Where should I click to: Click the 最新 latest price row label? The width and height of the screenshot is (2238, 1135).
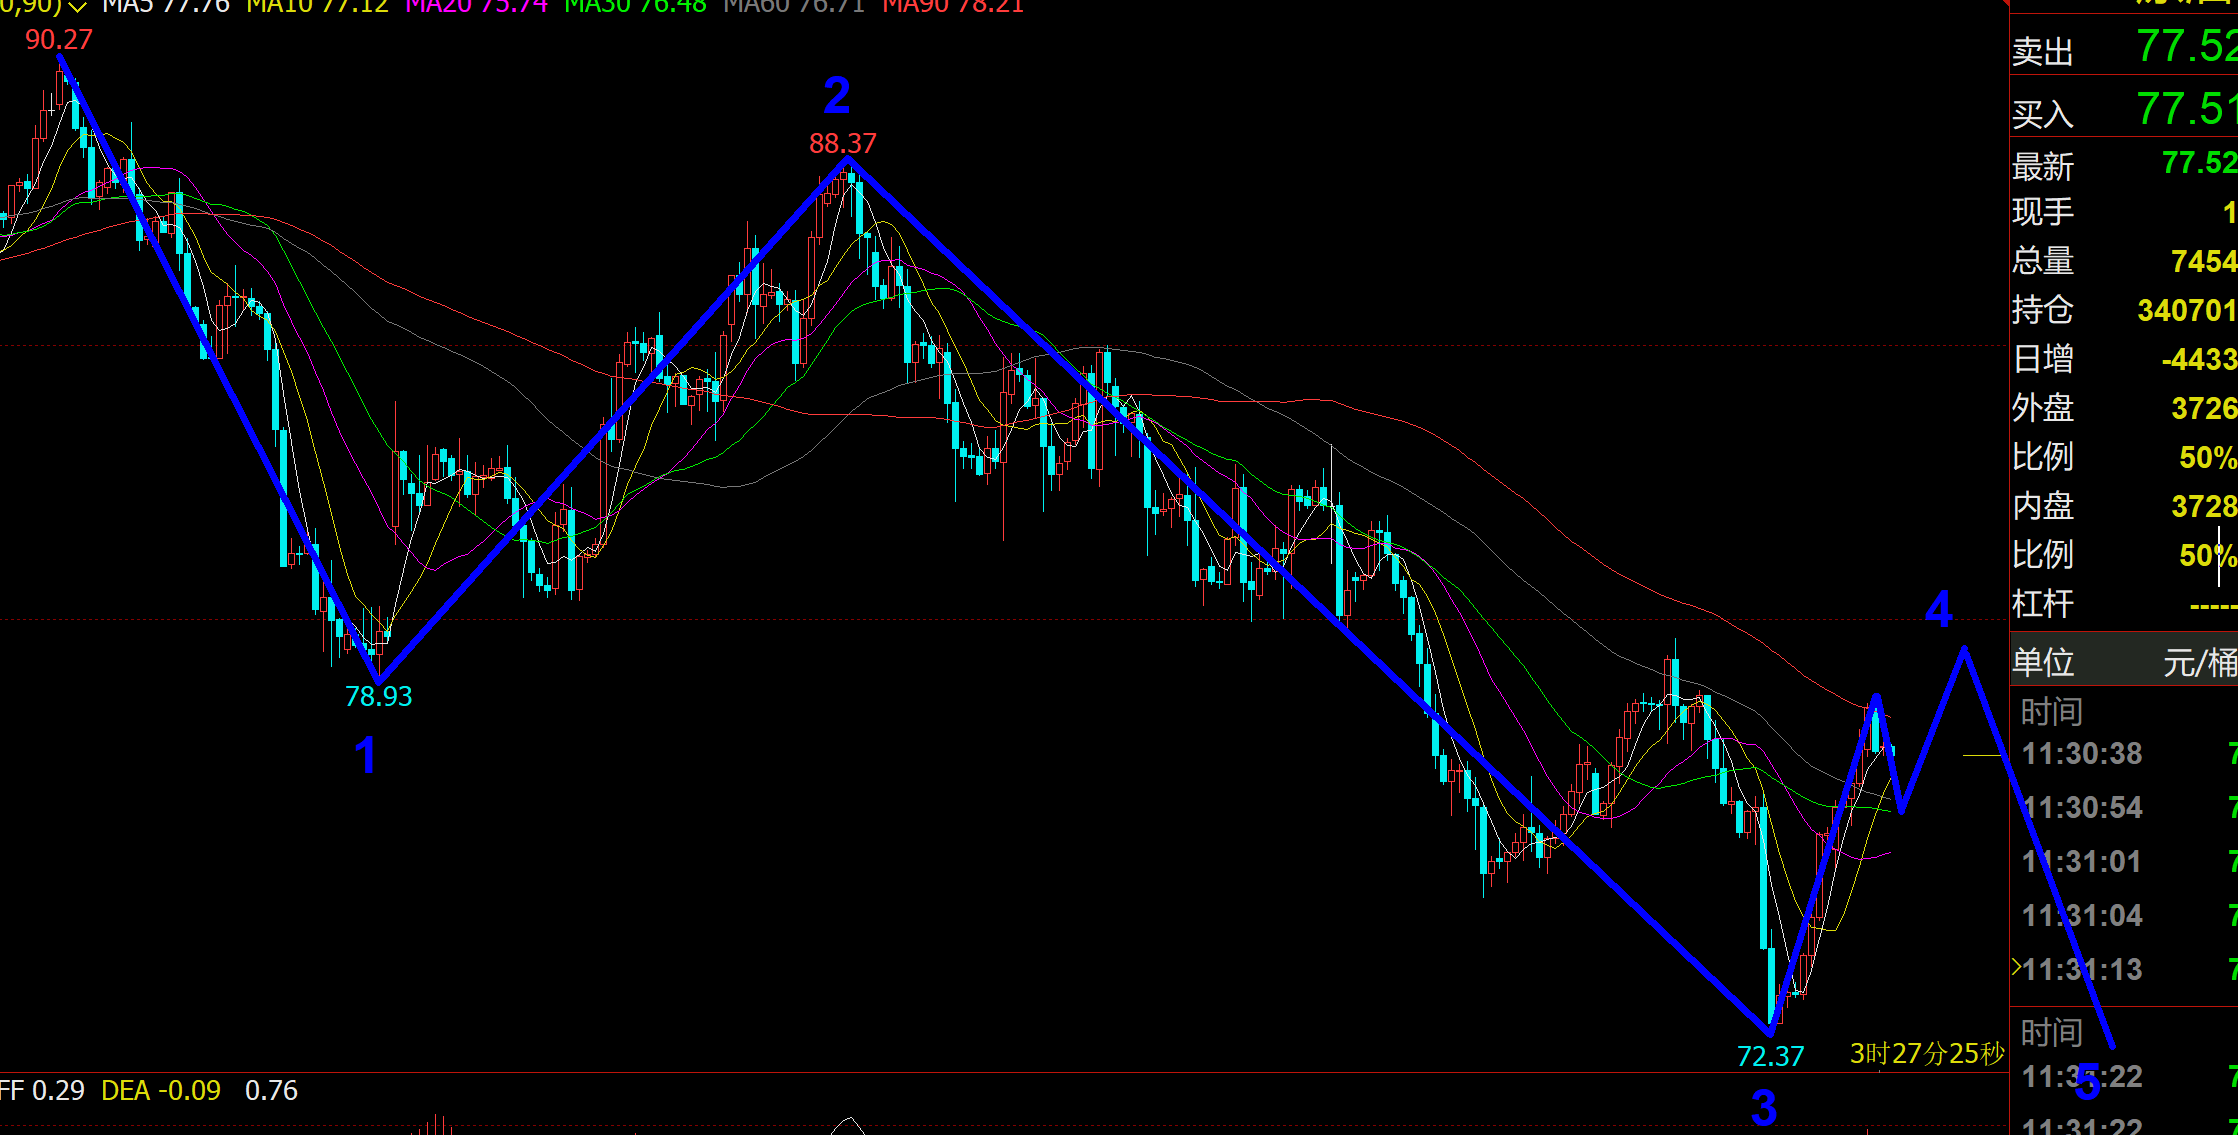(2043, 166)
